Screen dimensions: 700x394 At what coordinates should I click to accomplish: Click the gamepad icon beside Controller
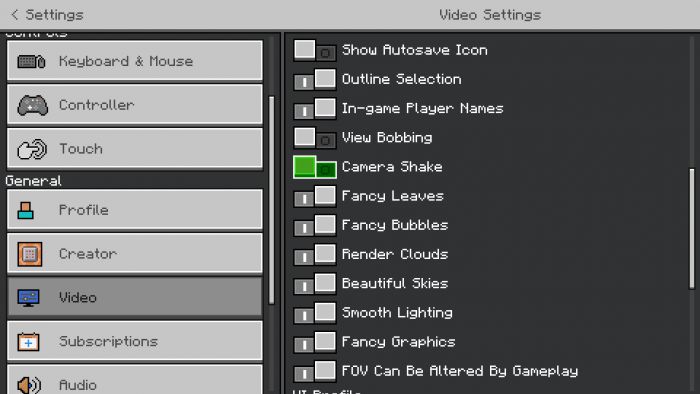[32, 105]
